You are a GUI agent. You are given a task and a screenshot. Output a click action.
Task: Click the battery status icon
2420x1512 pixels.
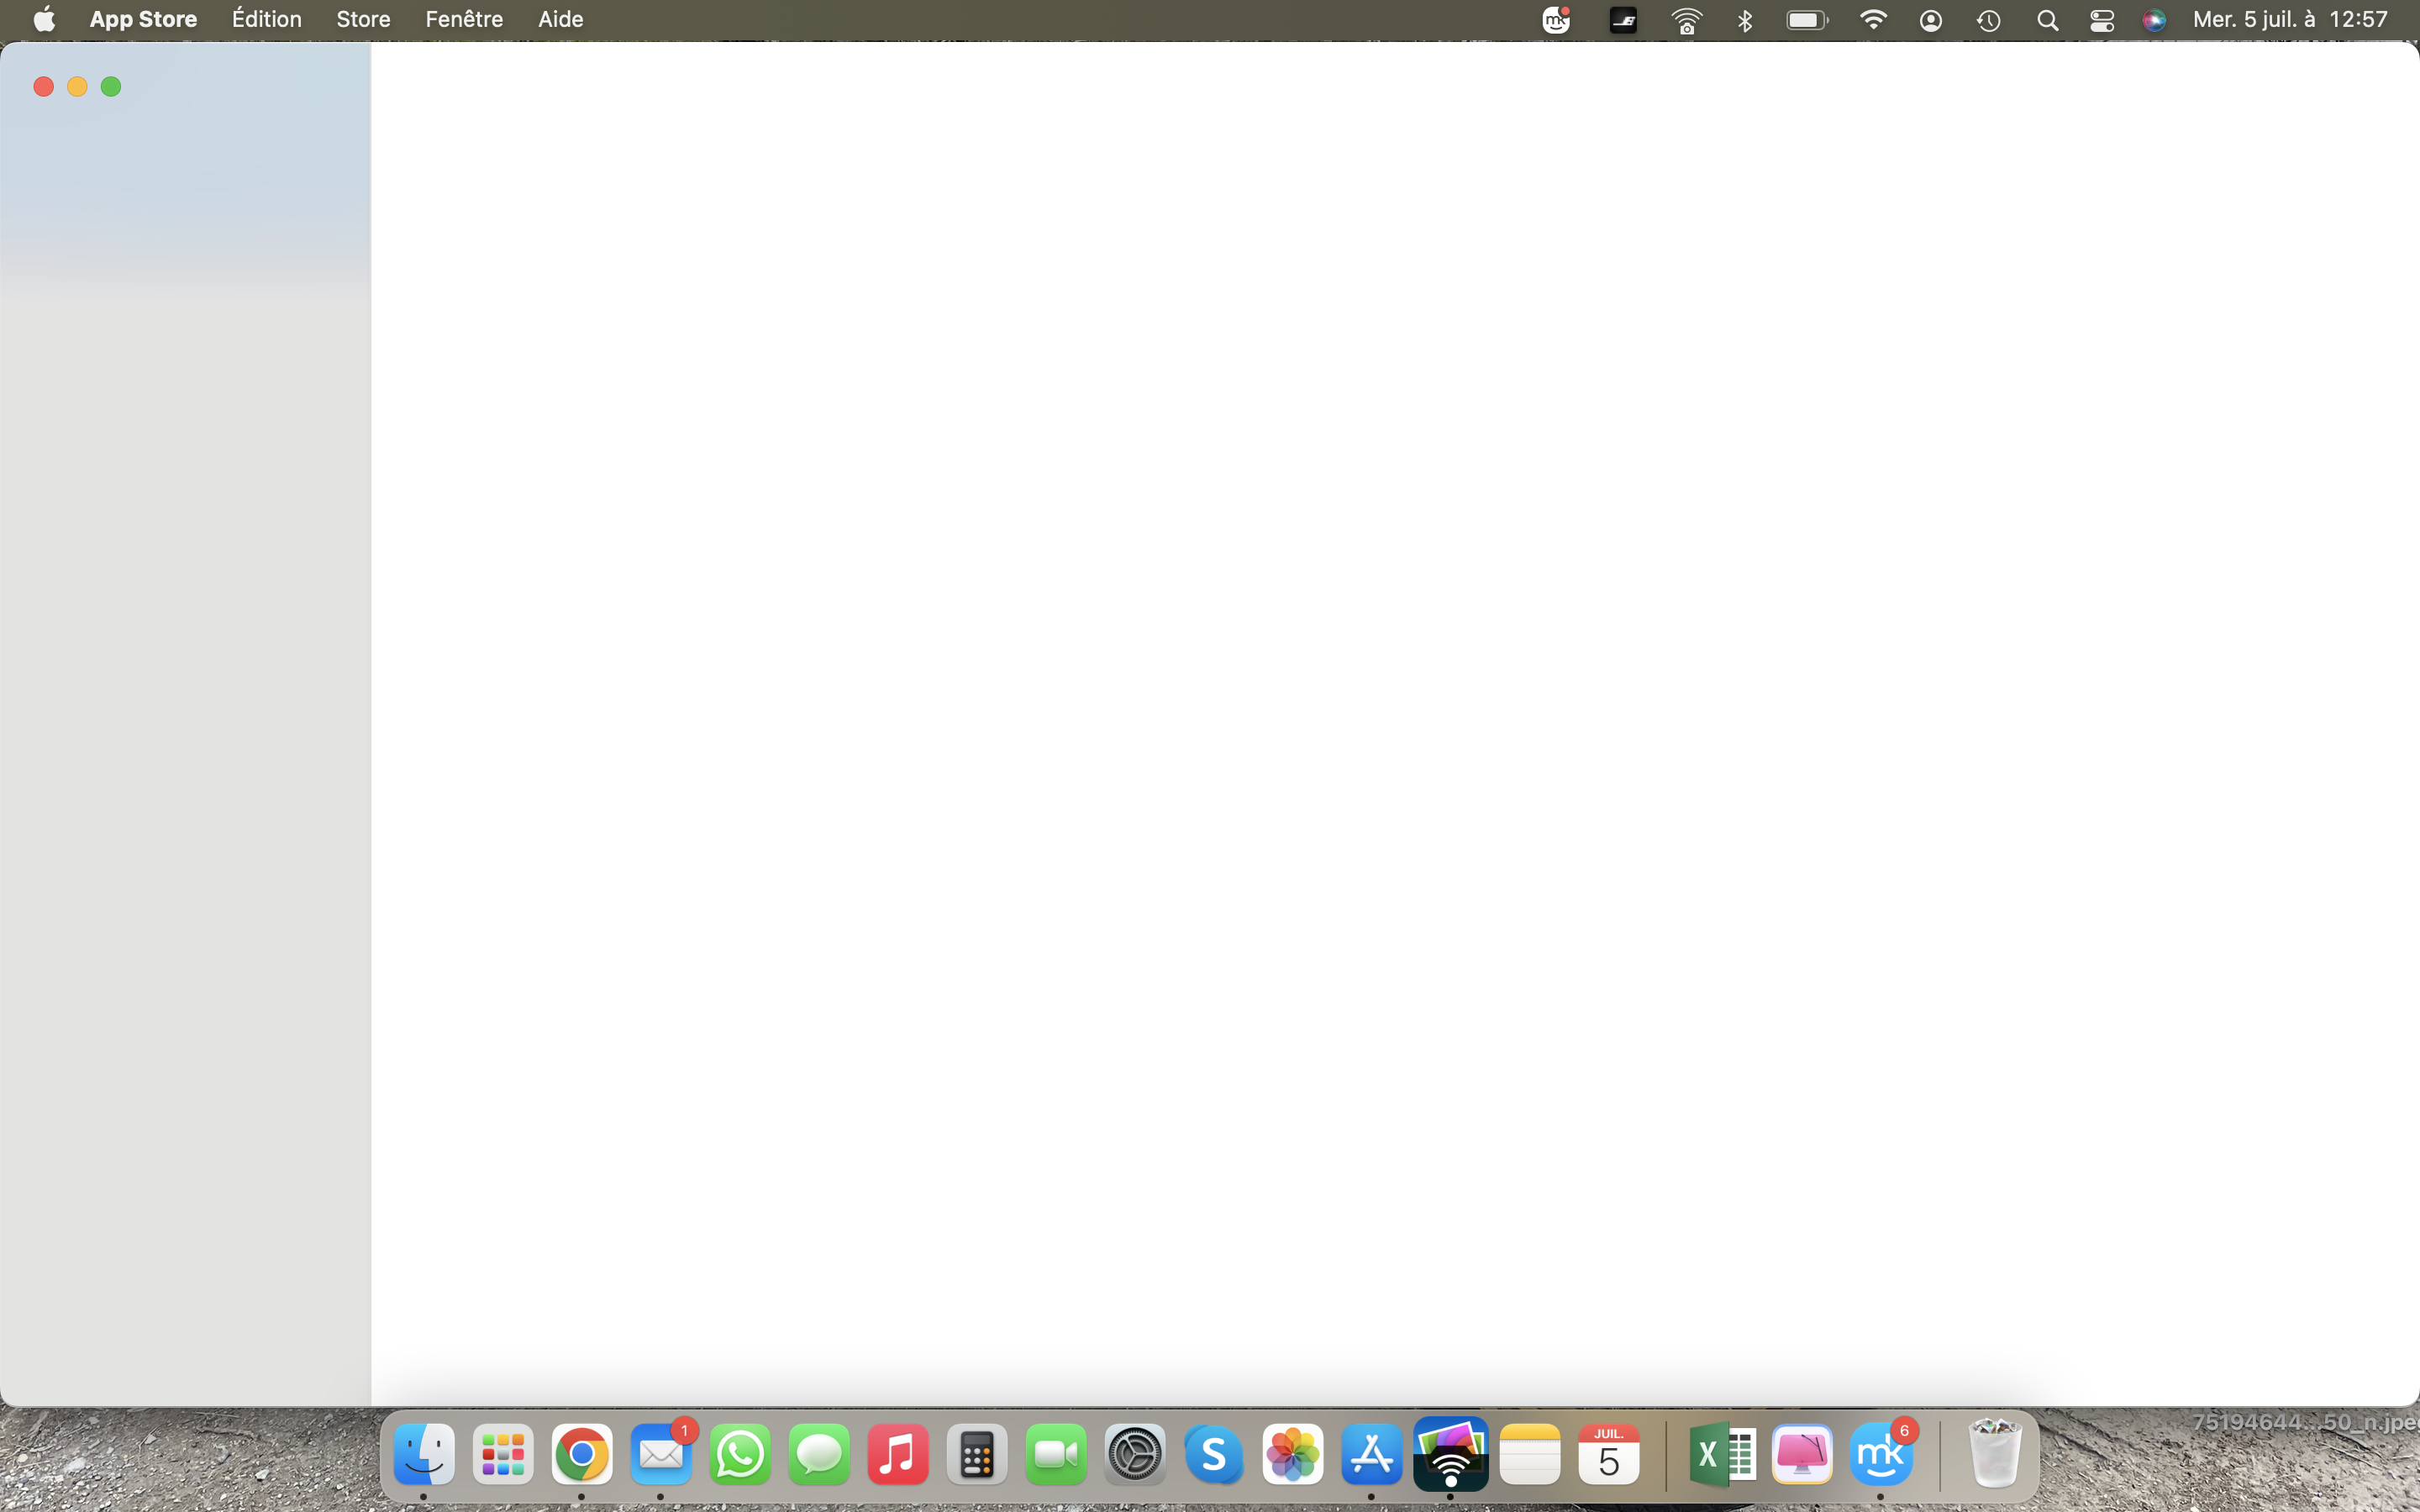(x=1807, y=21)
